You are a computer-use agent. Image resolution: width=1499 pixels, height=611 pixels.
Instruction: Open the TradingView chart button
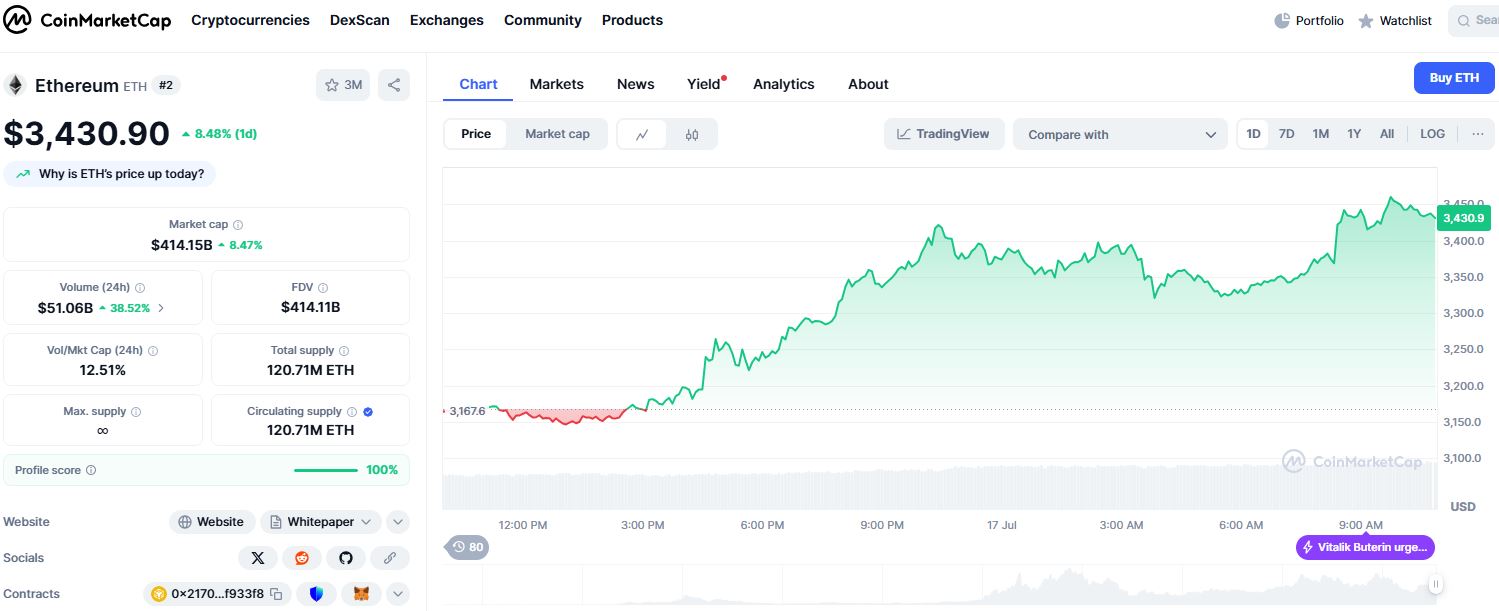click(x=943, y=134)
